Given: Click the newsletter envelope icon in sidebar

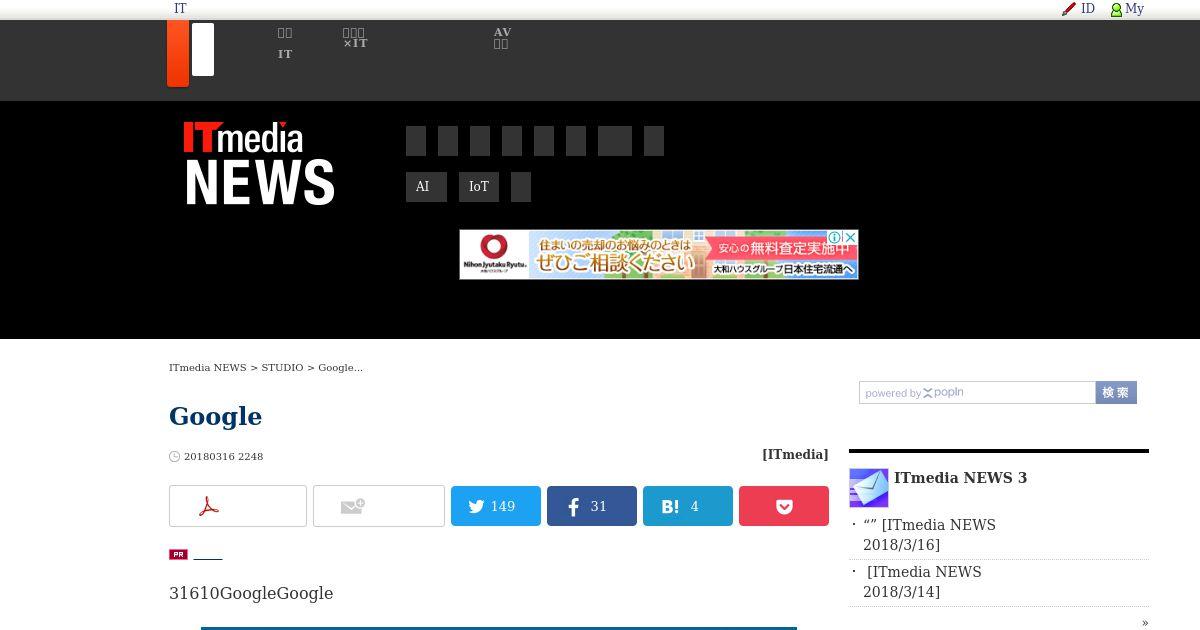Looking at the screenshot, I should (x=869, y=488).
